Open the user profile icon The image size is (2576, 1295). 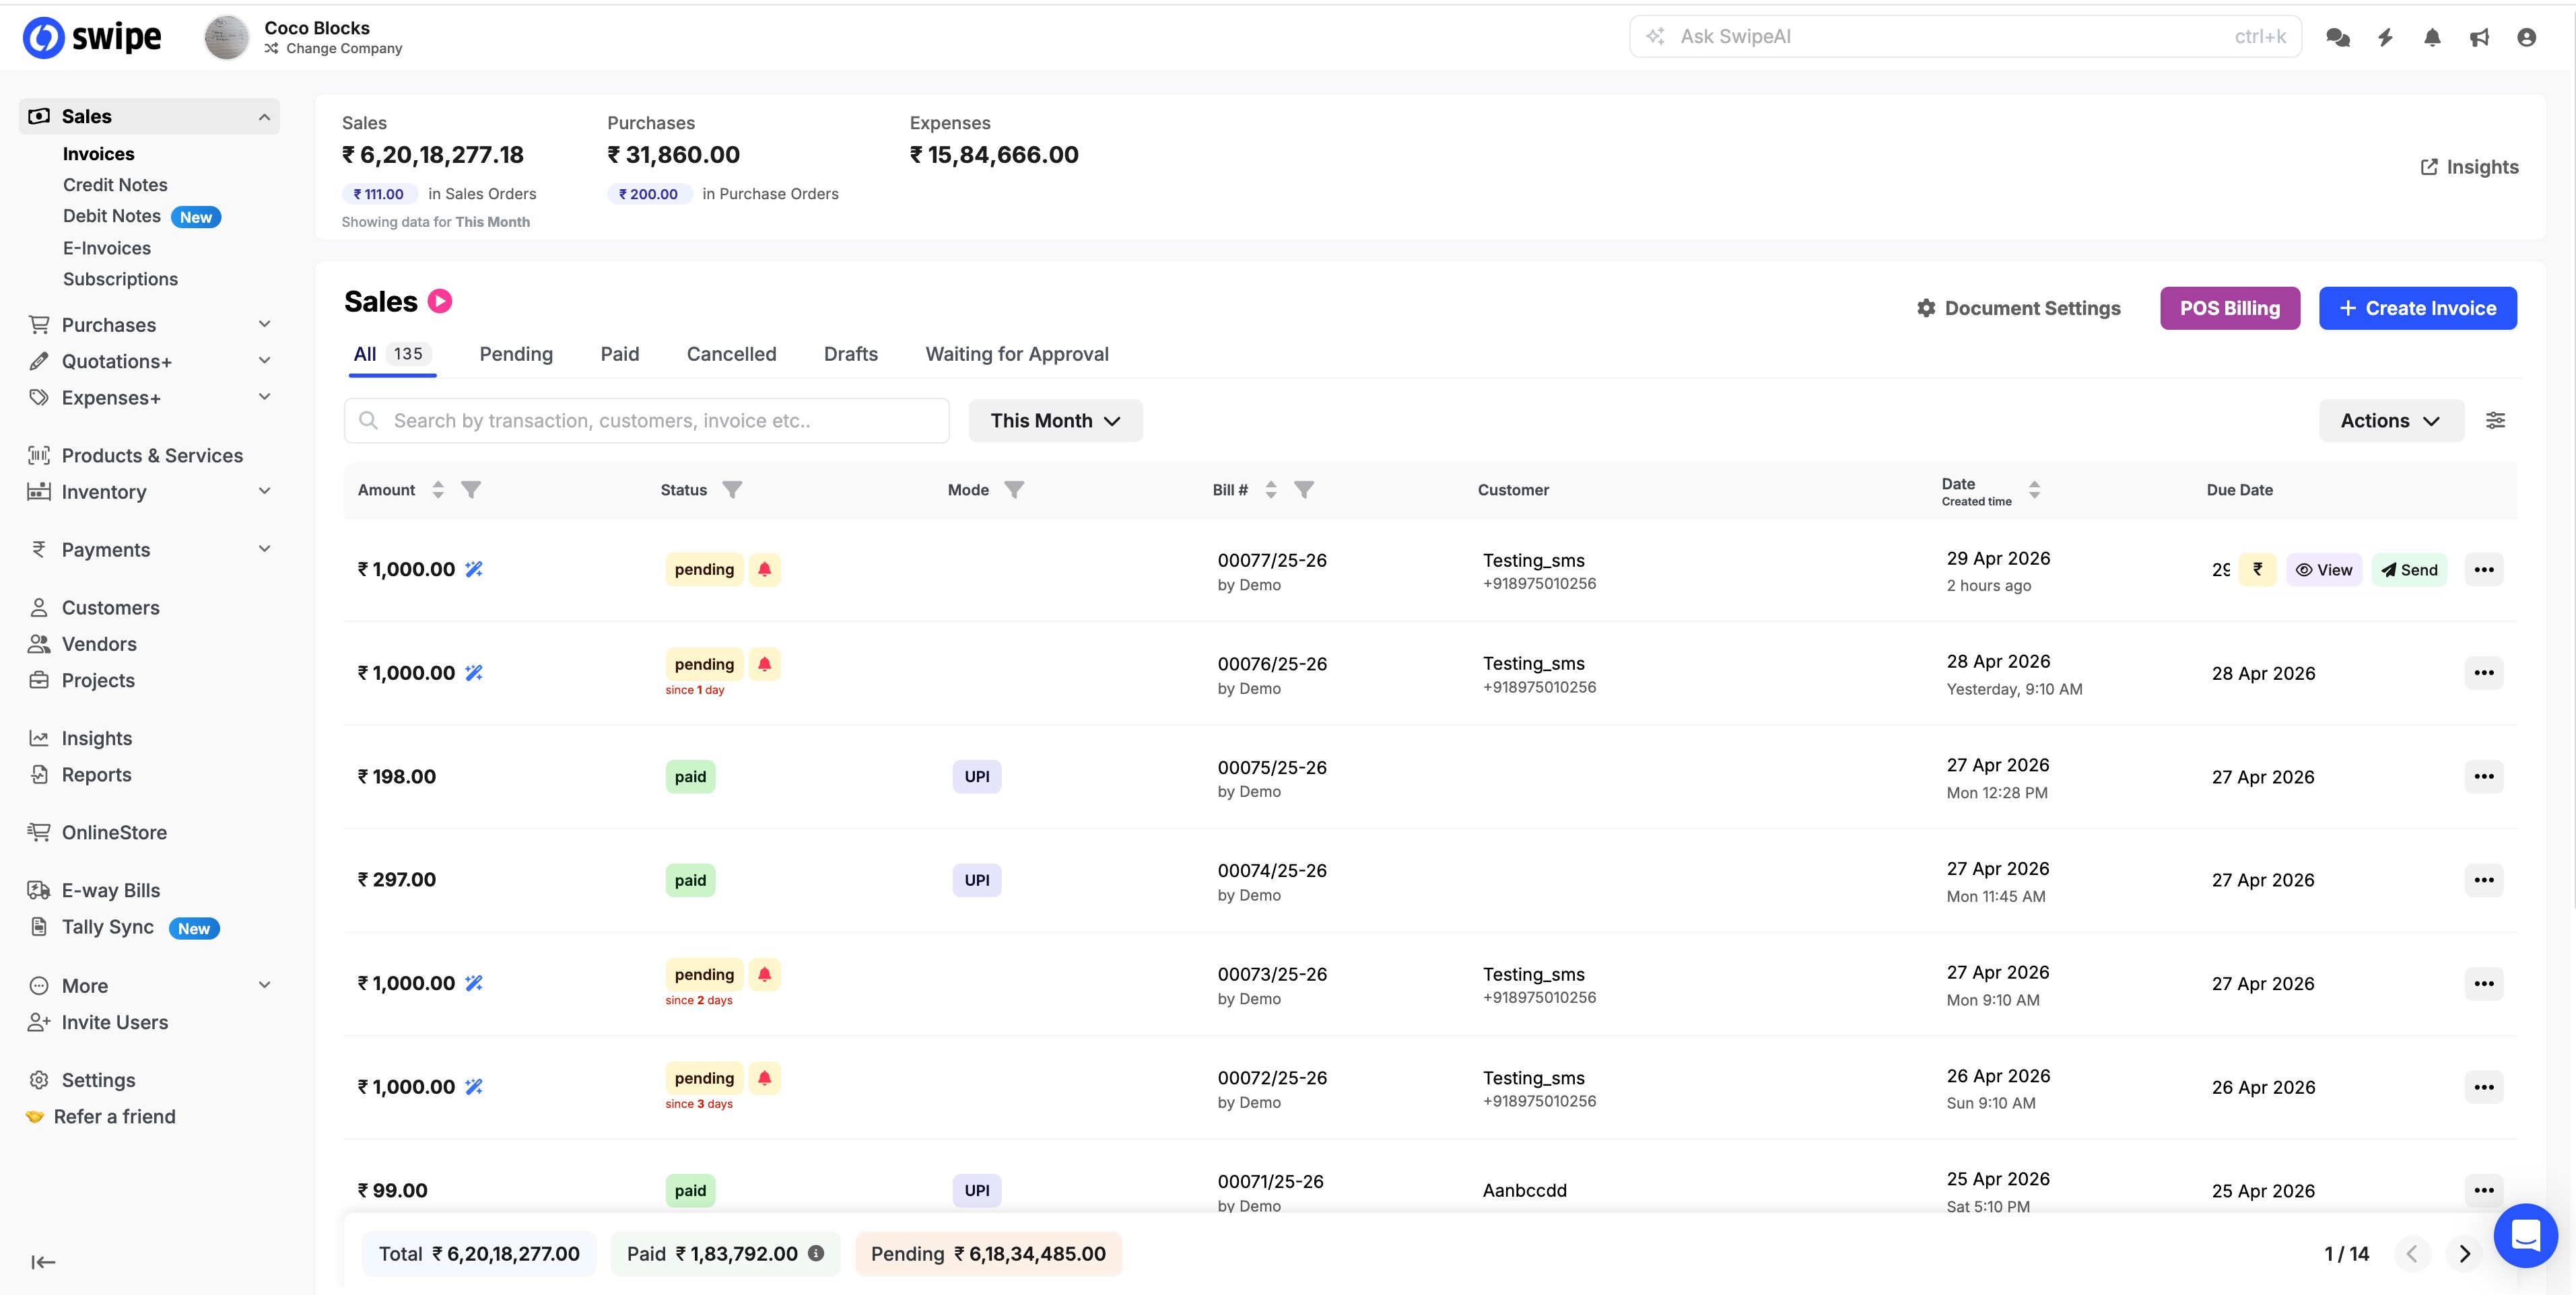coord(2526,37)
